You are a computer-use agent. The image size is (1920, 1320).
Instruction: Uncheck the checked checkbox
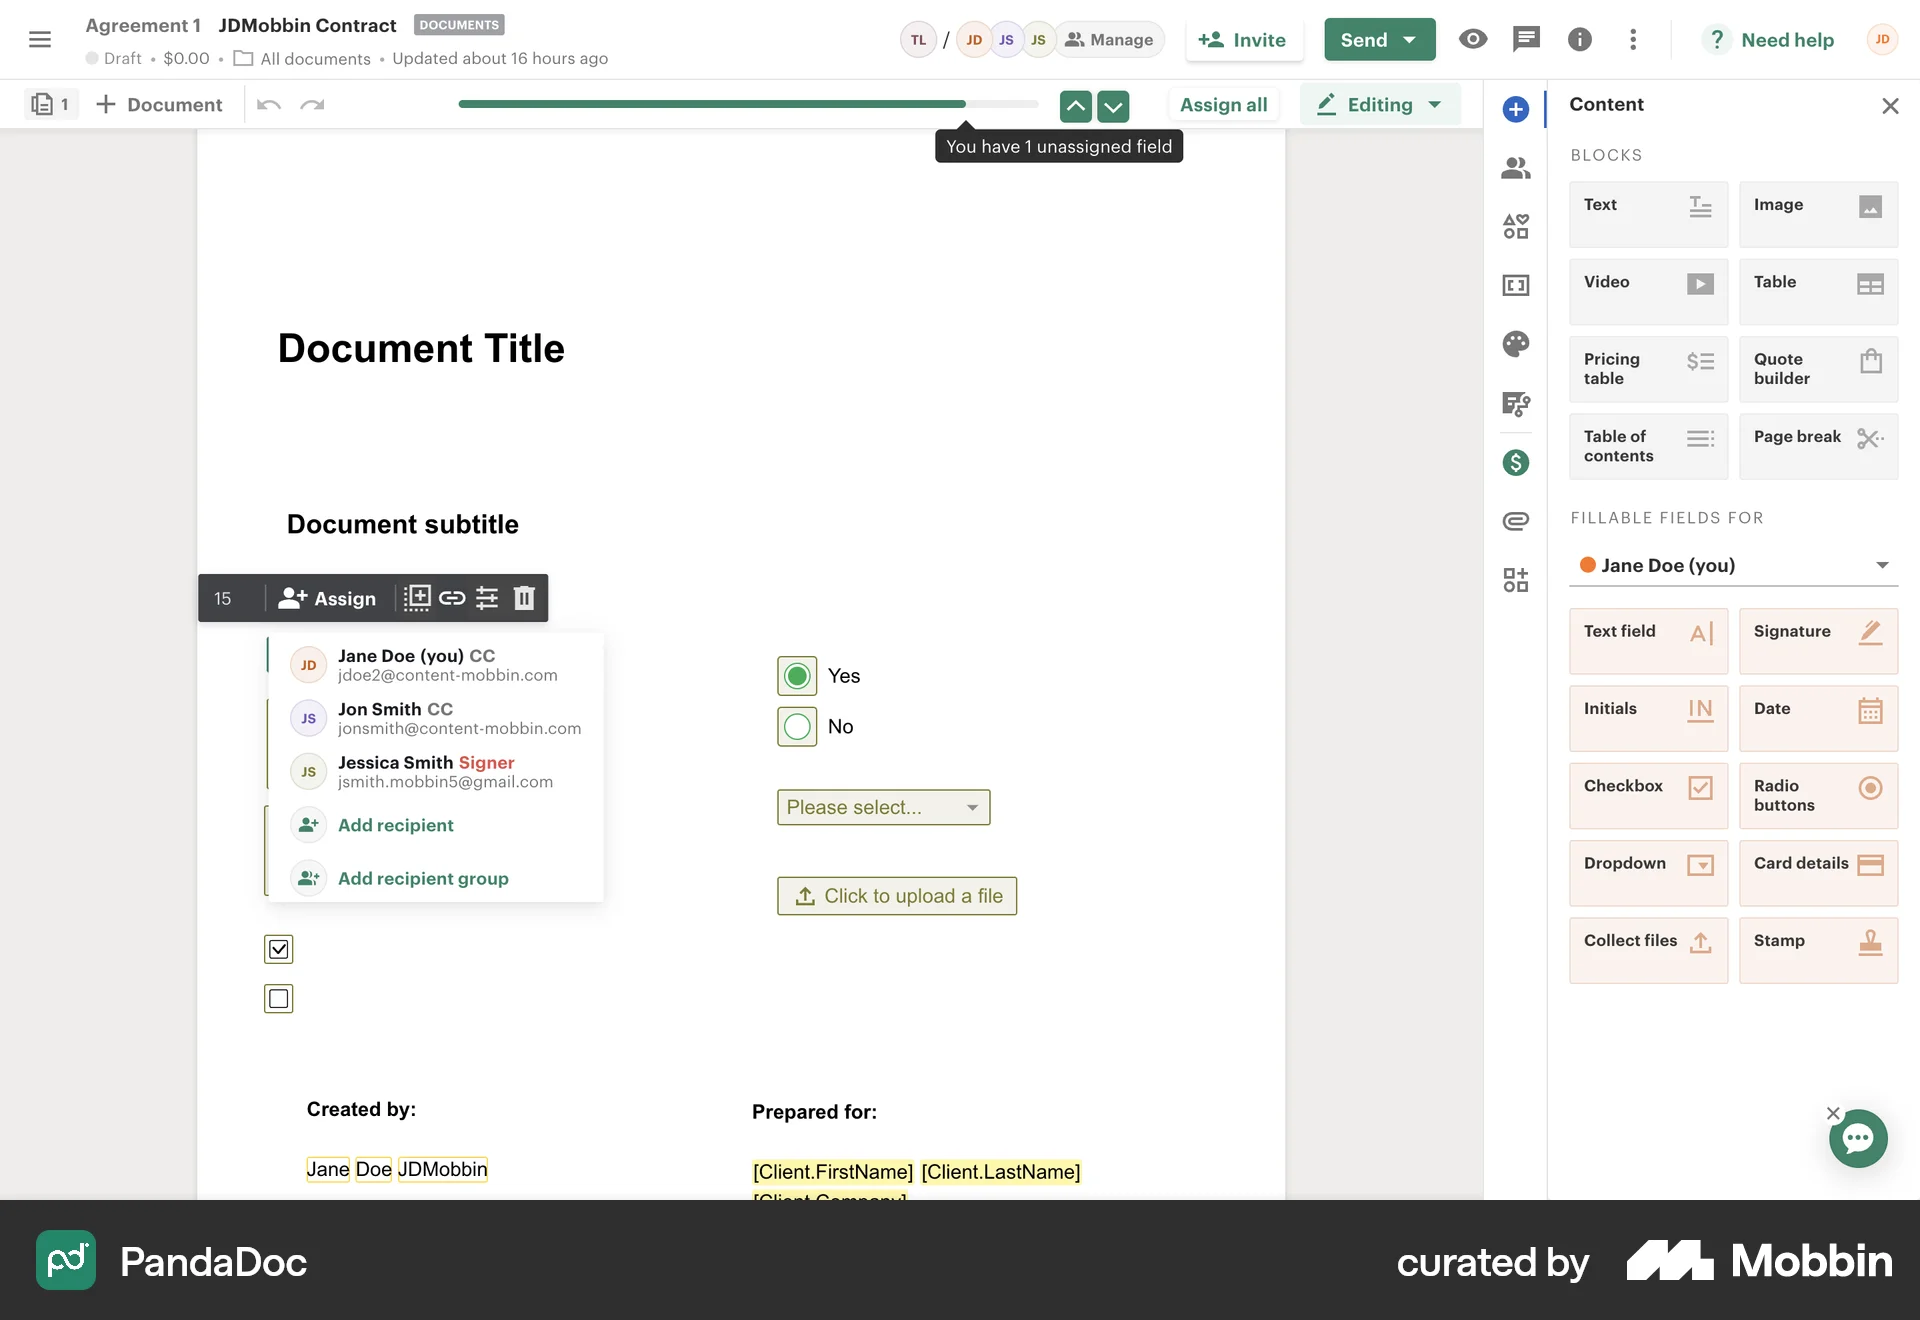click(278, 949)
